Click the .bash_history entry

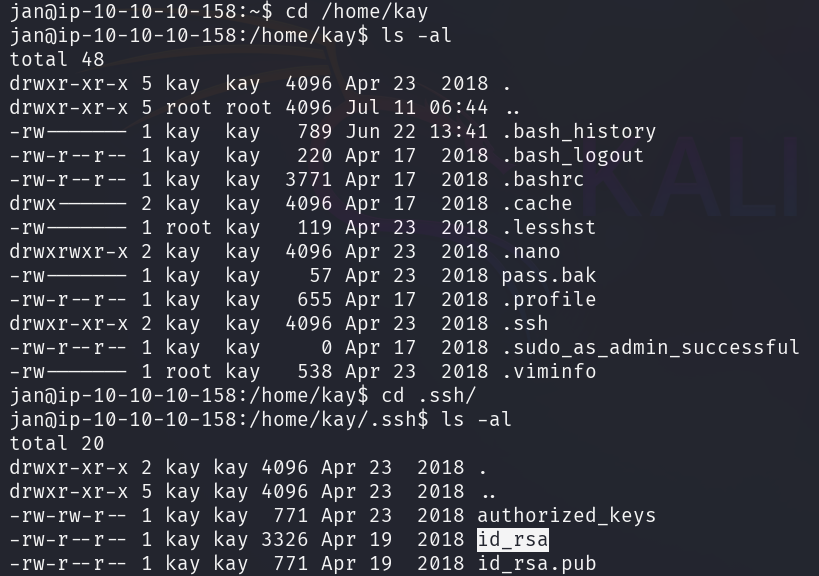579,132
